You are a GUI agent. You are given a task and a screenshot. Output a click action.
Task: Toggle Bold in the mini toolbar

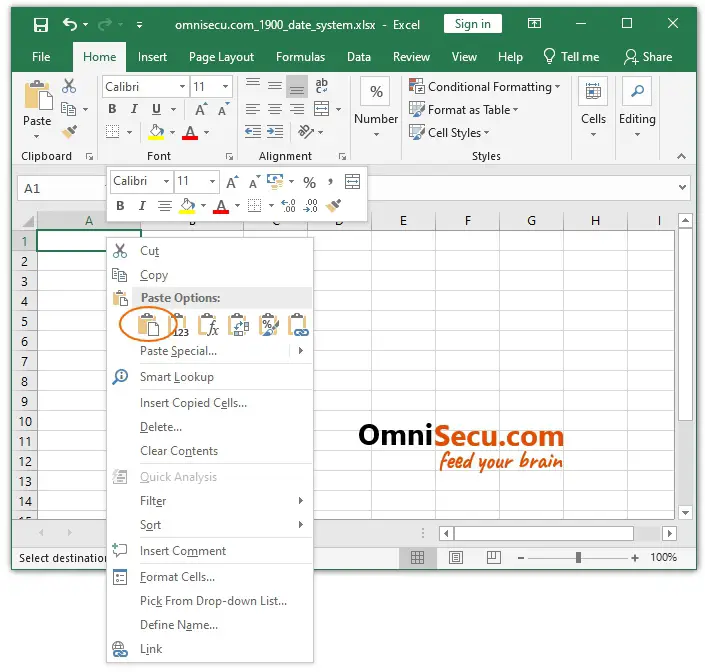[x=120, y=206]
